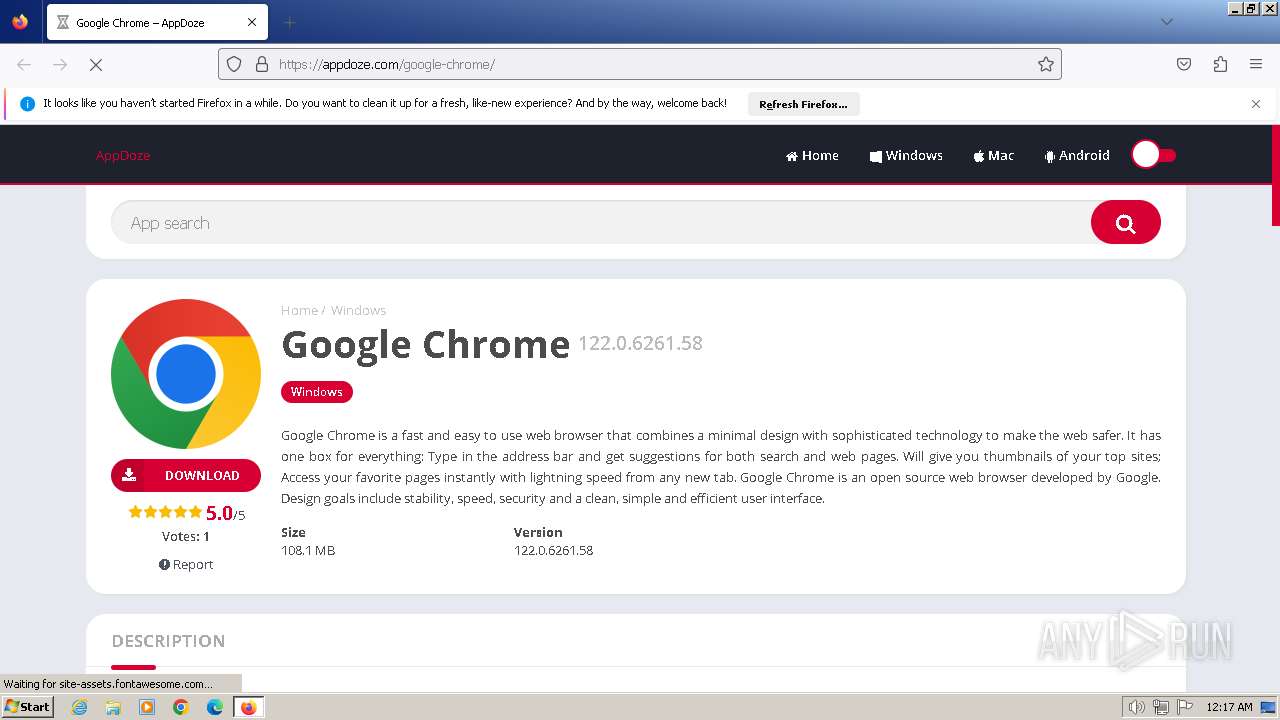Open tracking protection shield icon
1280x720 pixels.
234,64
